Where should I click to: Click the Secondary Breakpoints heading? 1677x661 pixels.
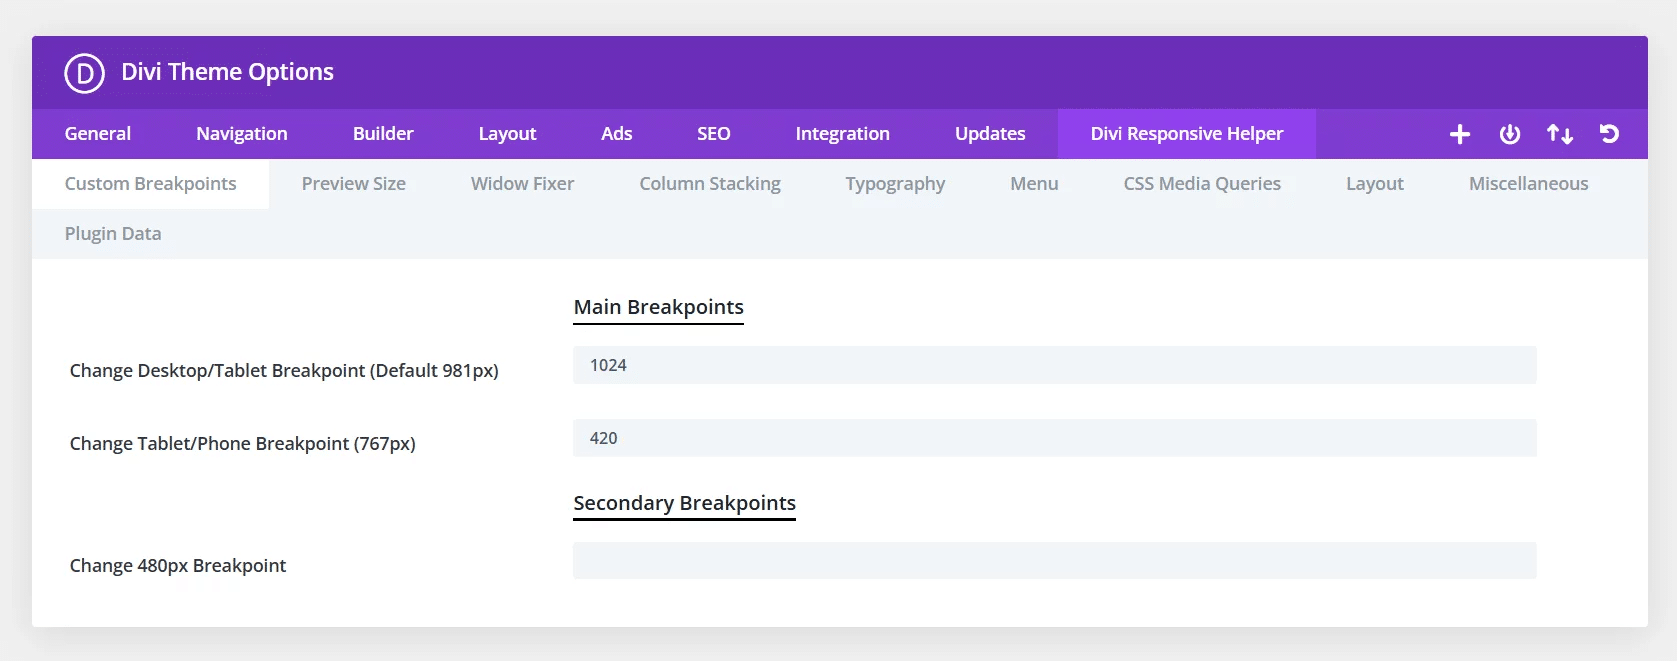(x=685, y=504)
